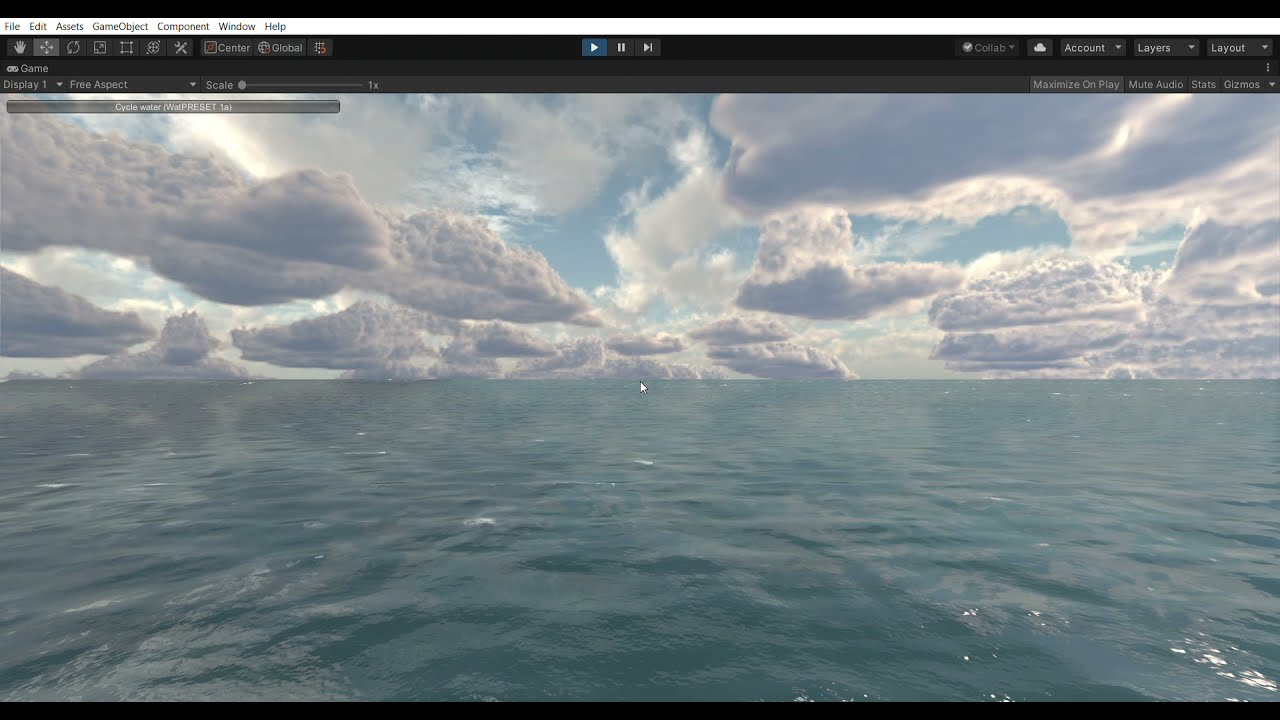
Task: Open the Window menu
Action: coord(237,26)
